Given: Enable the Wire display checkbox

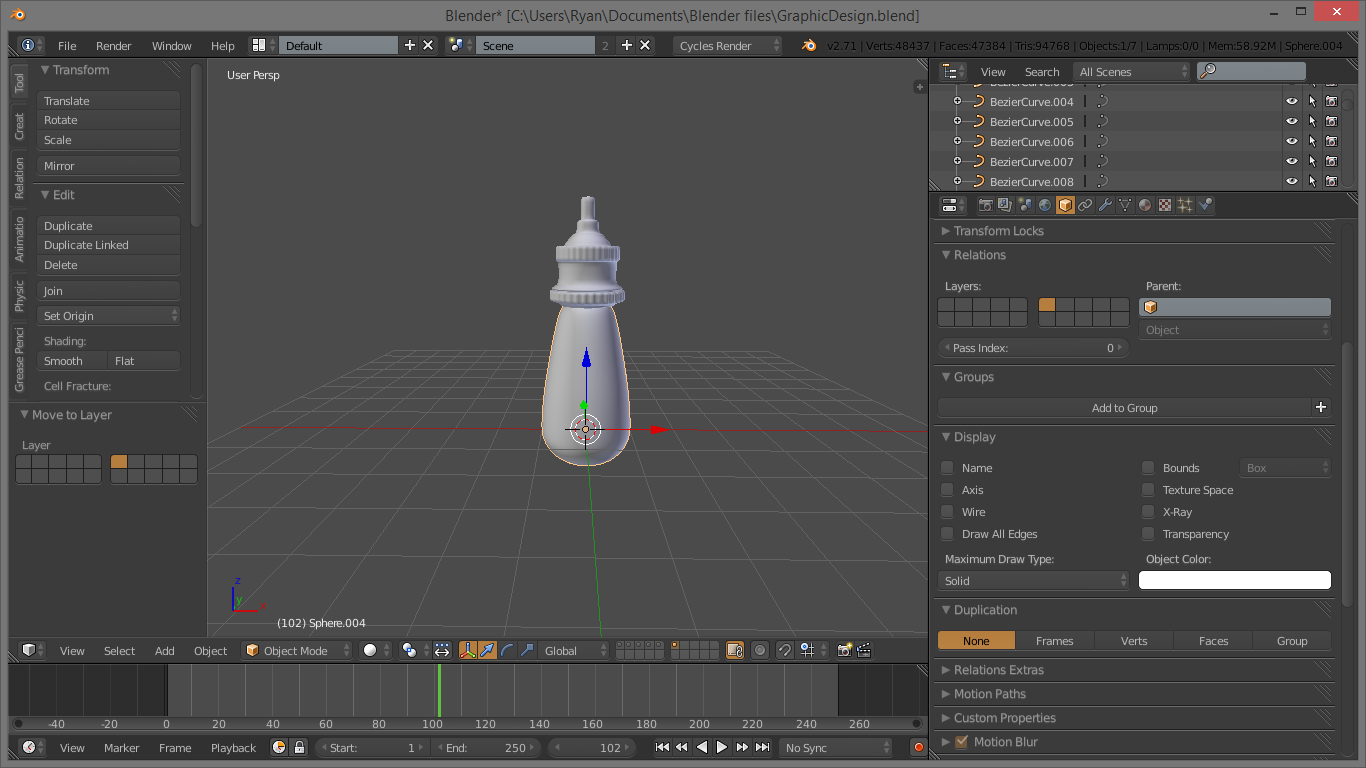Looking at the screenshot, I should [947, 511].
